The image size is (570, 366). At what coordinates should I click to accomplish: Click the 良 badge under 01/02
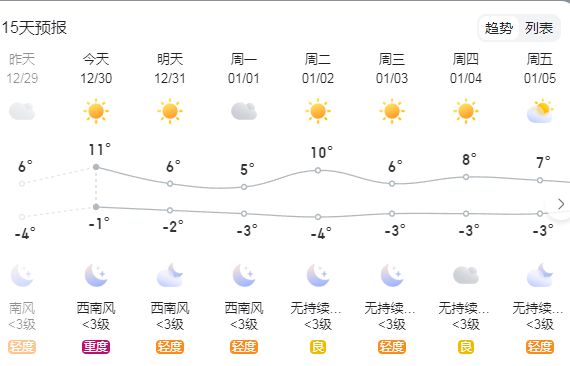pos(318,347)
